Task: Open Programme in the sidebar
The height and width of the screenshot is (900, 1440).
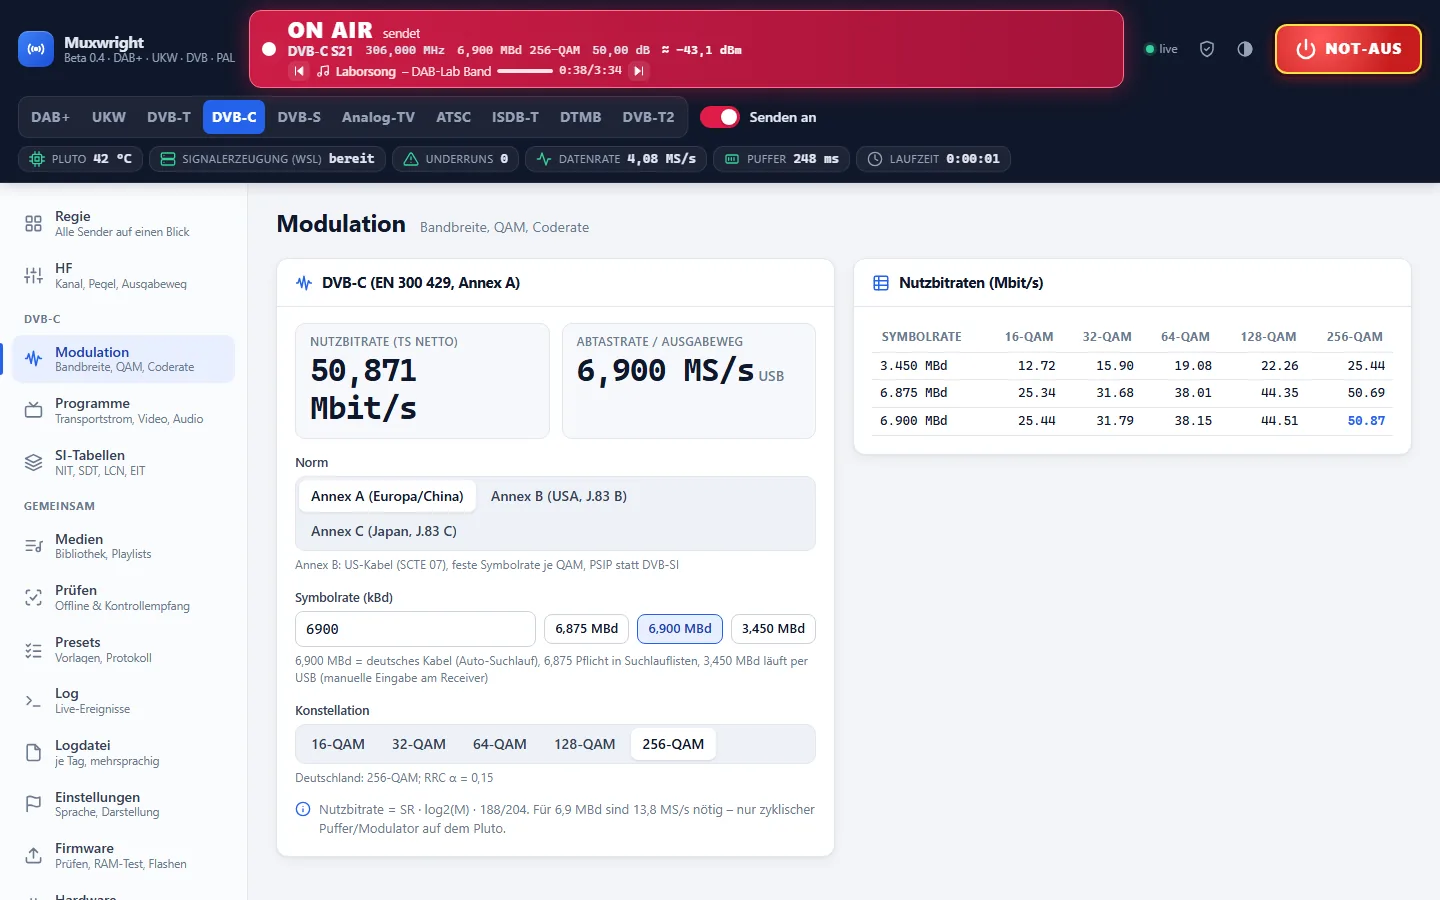Action: 124,410
